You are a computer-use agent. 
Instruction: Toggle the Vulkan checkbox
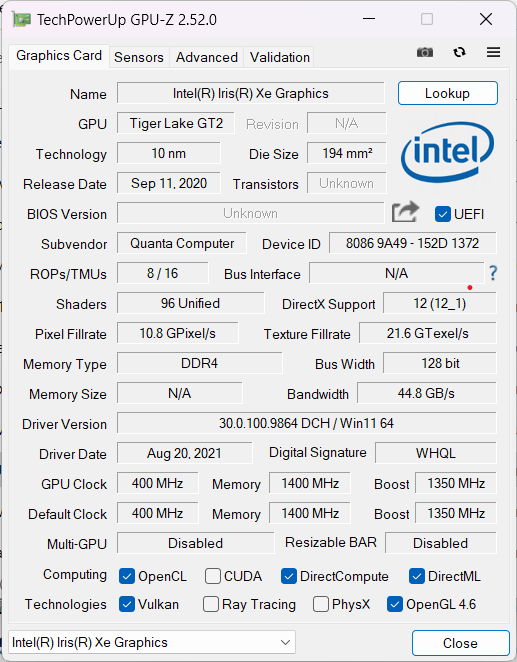point(127,604)
